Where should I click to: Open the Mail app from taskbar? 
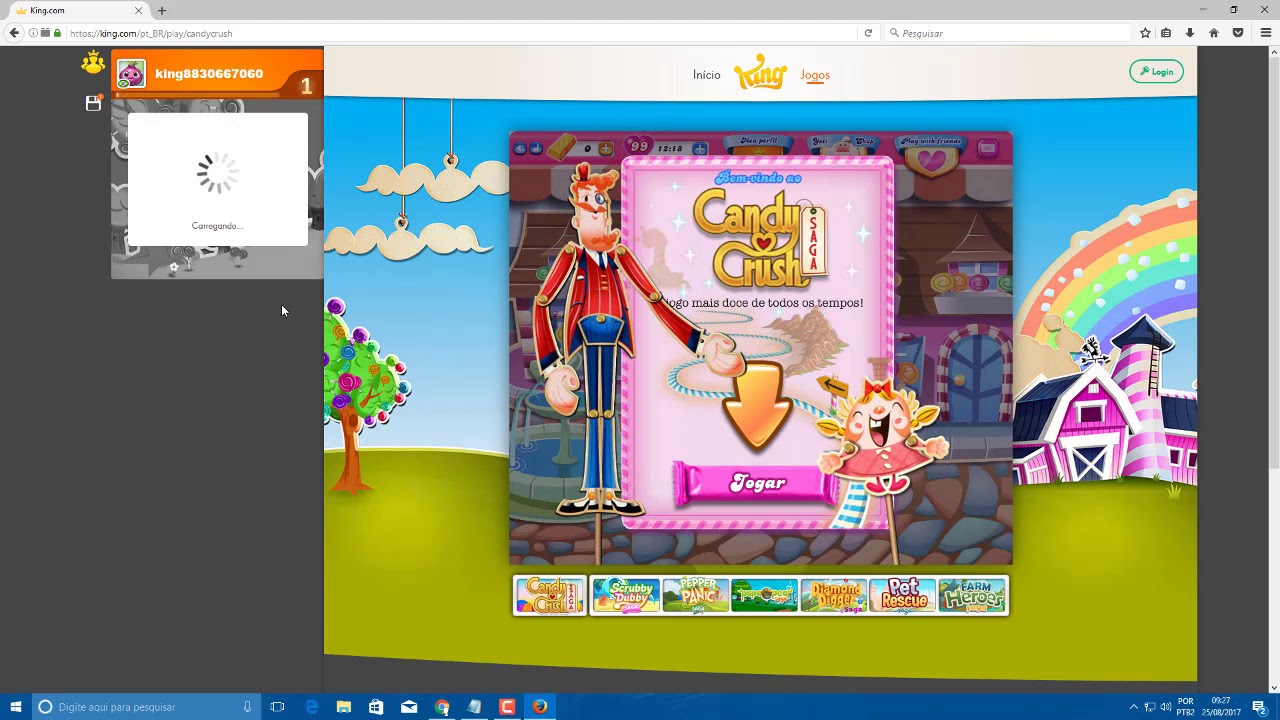pyautogui.click(x=409, y=707)
